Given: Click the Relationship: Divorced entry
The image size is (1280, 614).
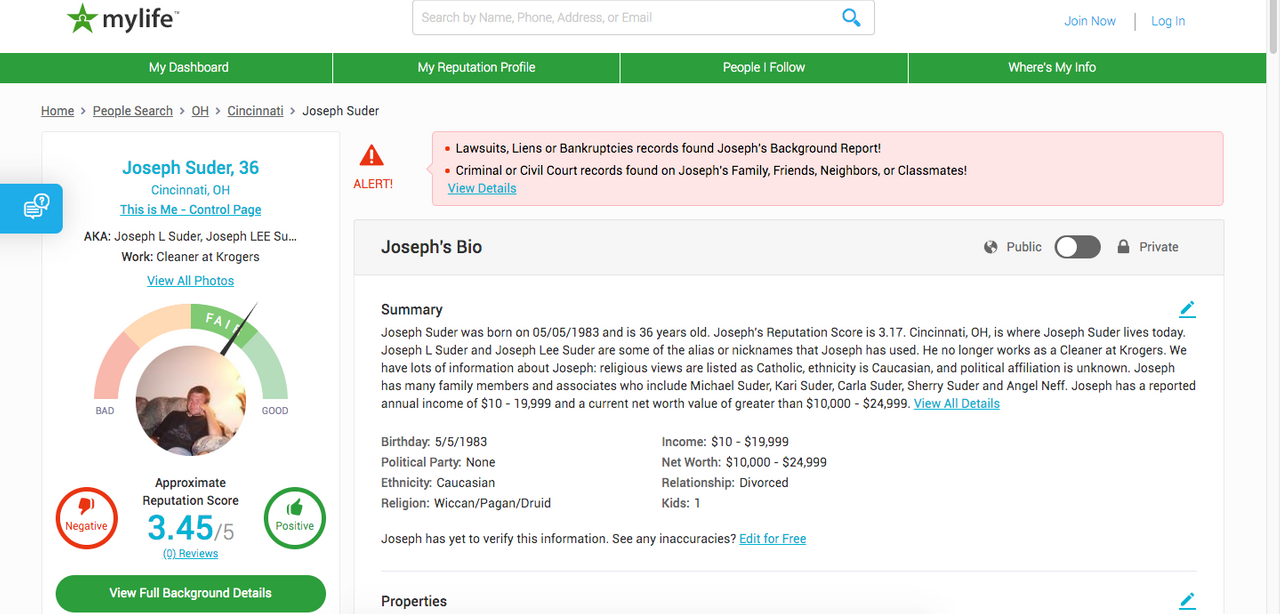Looking at the screenshot, I should 725,482.
